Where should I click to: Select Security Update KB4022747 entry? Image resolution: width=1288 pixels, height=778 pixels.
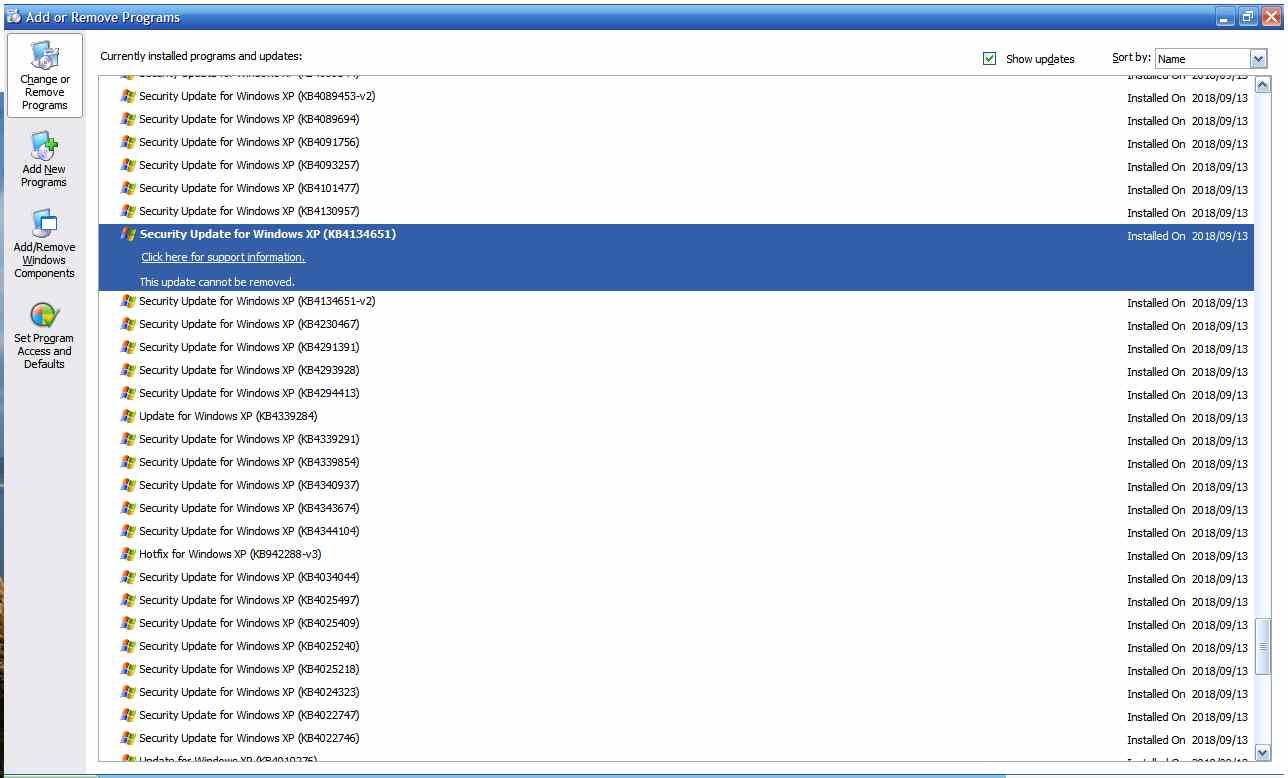(x=676, y=715)
